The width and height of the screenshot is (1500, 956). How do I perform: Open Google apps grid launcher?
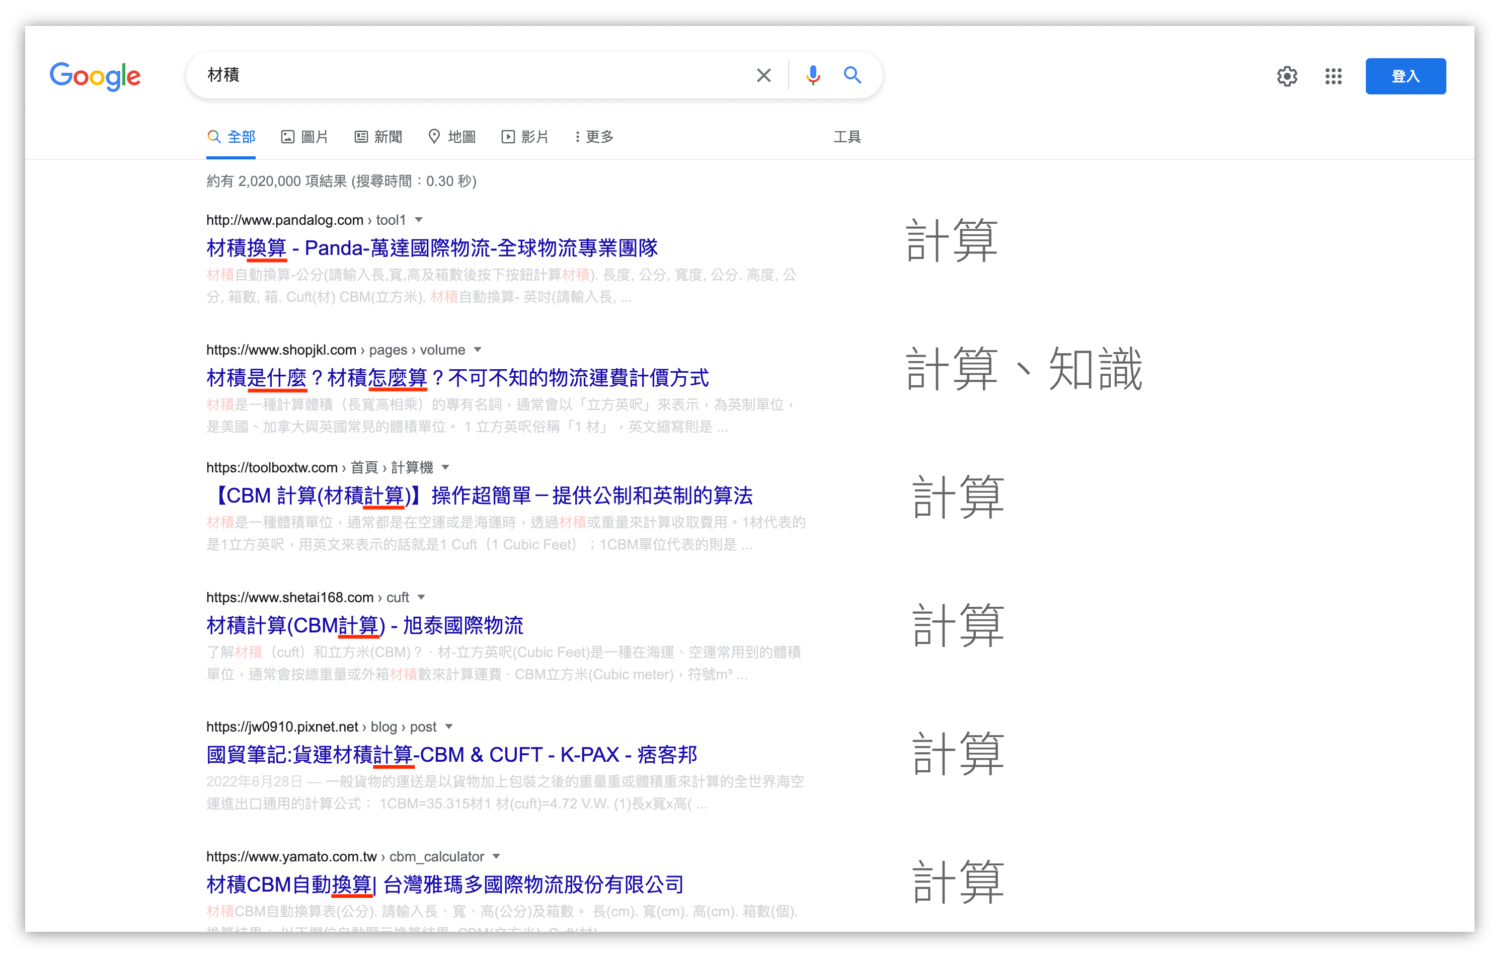(1333, 75)
